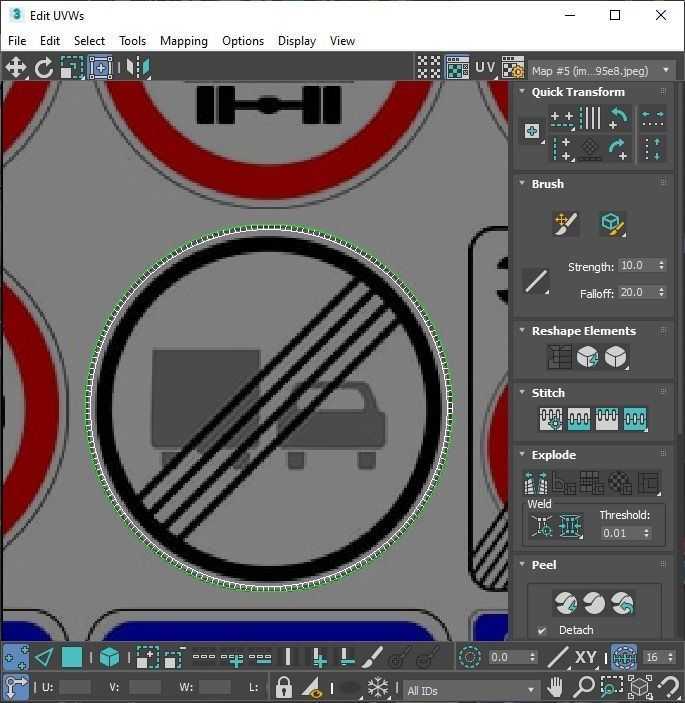
Task: Click the multi-tile view options icon
Action: coord(429,68)
